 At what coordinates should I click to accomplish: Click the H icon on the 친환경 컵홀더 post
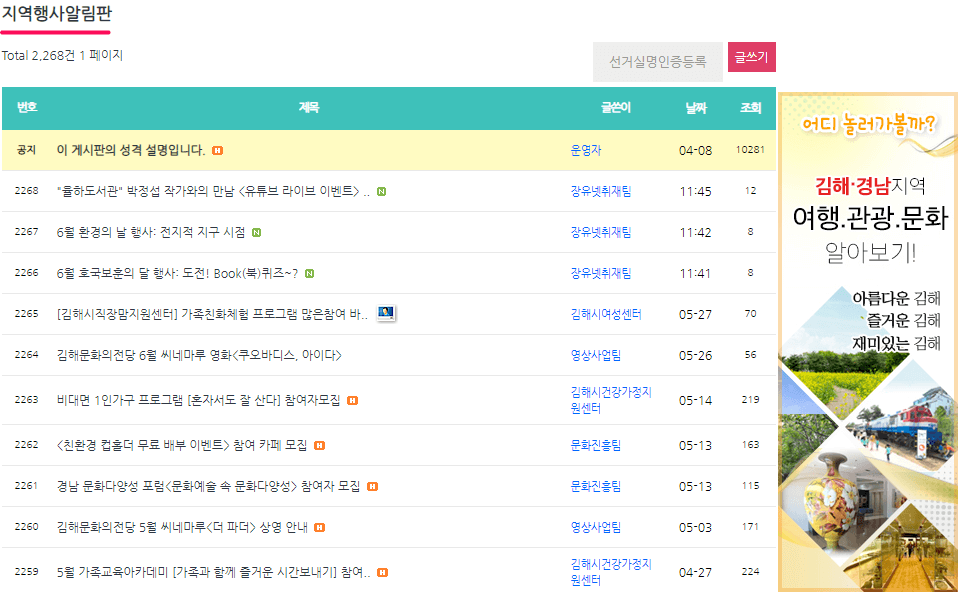(x=319, y=446)
